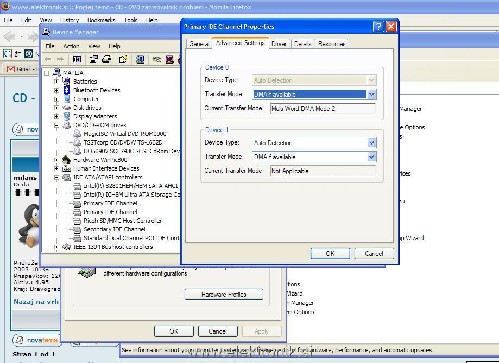Image resolution: width=499 pixels, height=363 pixels.
Task: Click the Help toolbar icon with blue monitor
Action: tap(140, 59)
